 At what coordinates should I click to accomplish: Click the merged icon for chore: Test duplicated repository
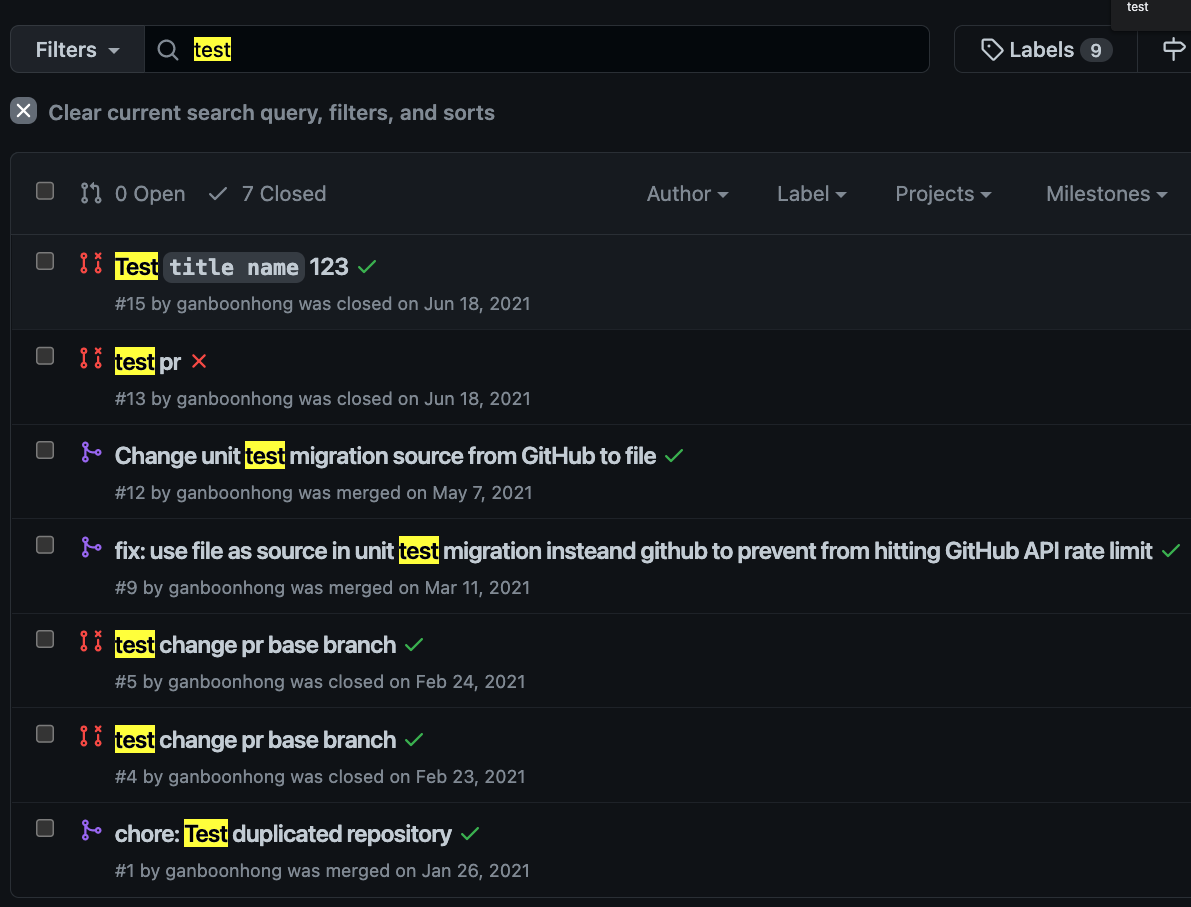(x=91, y=830)
